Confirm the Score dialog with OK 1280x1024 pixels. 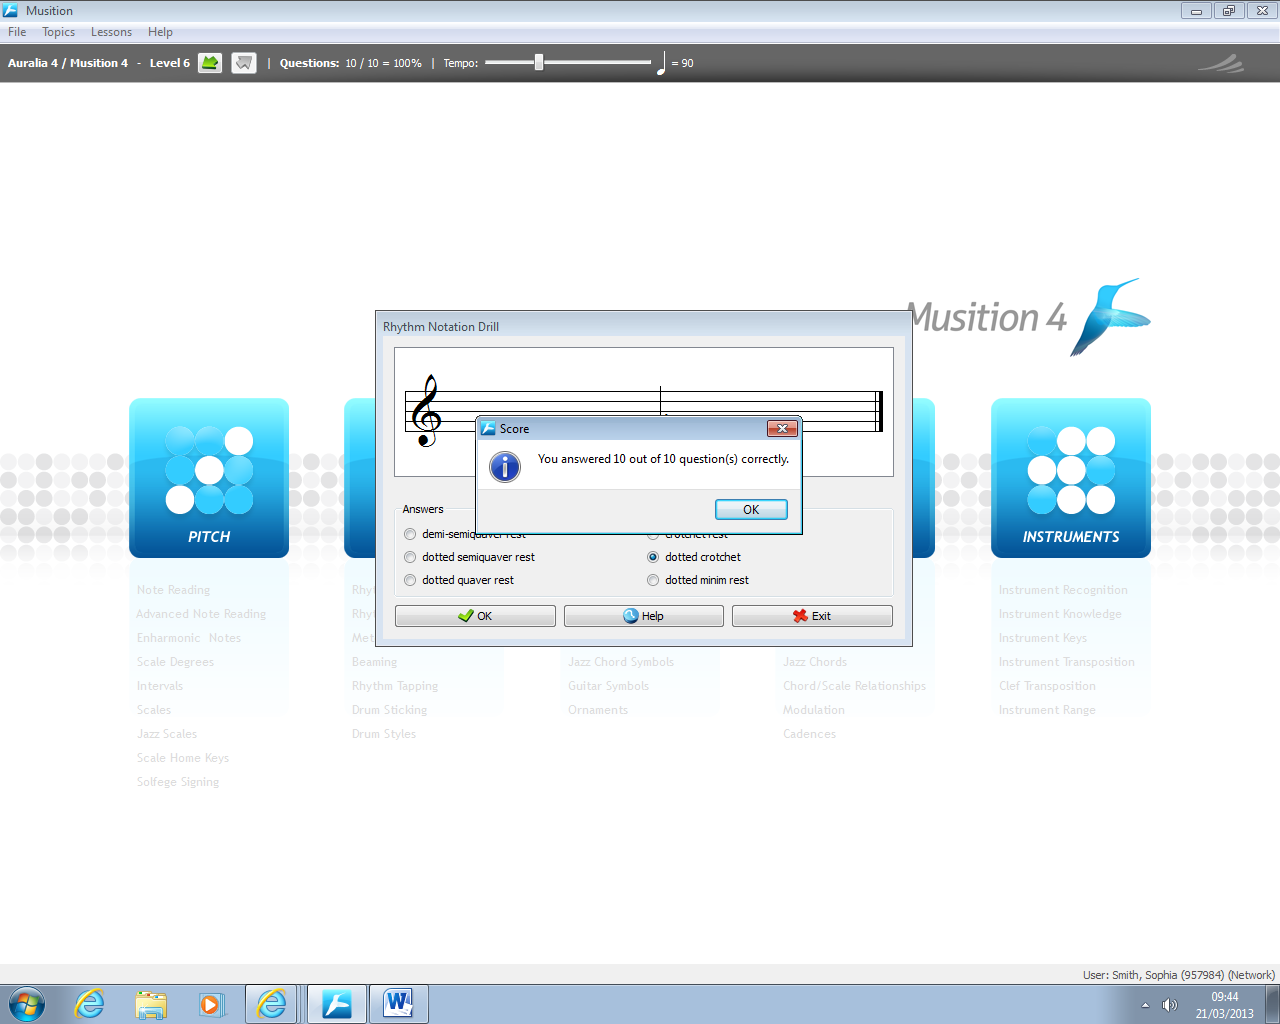coord(751,510)
